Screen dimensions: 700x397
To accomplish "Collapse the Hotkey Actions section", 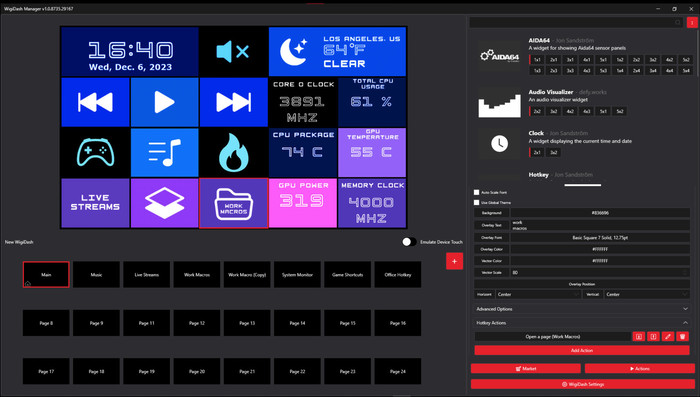I will click(x=582, y=323).
